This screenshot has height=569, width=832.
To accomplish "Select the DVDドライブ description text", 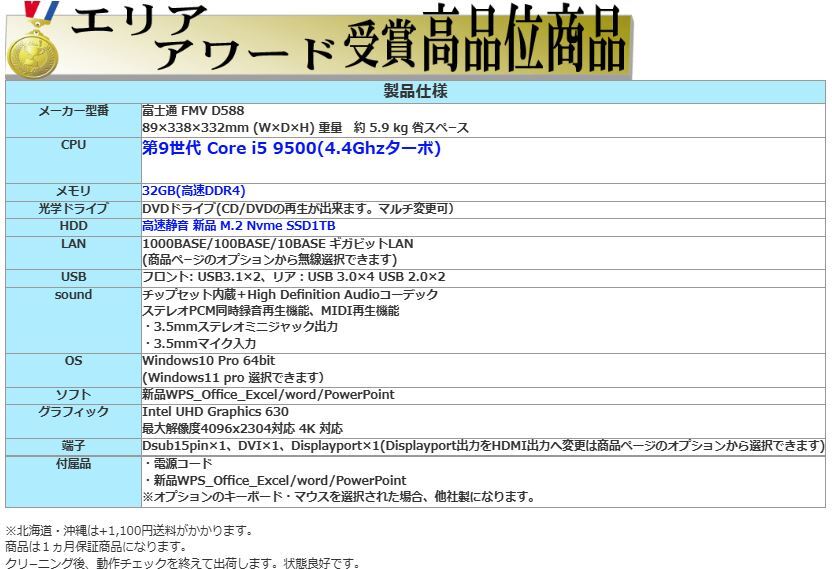I will [298, 209].
